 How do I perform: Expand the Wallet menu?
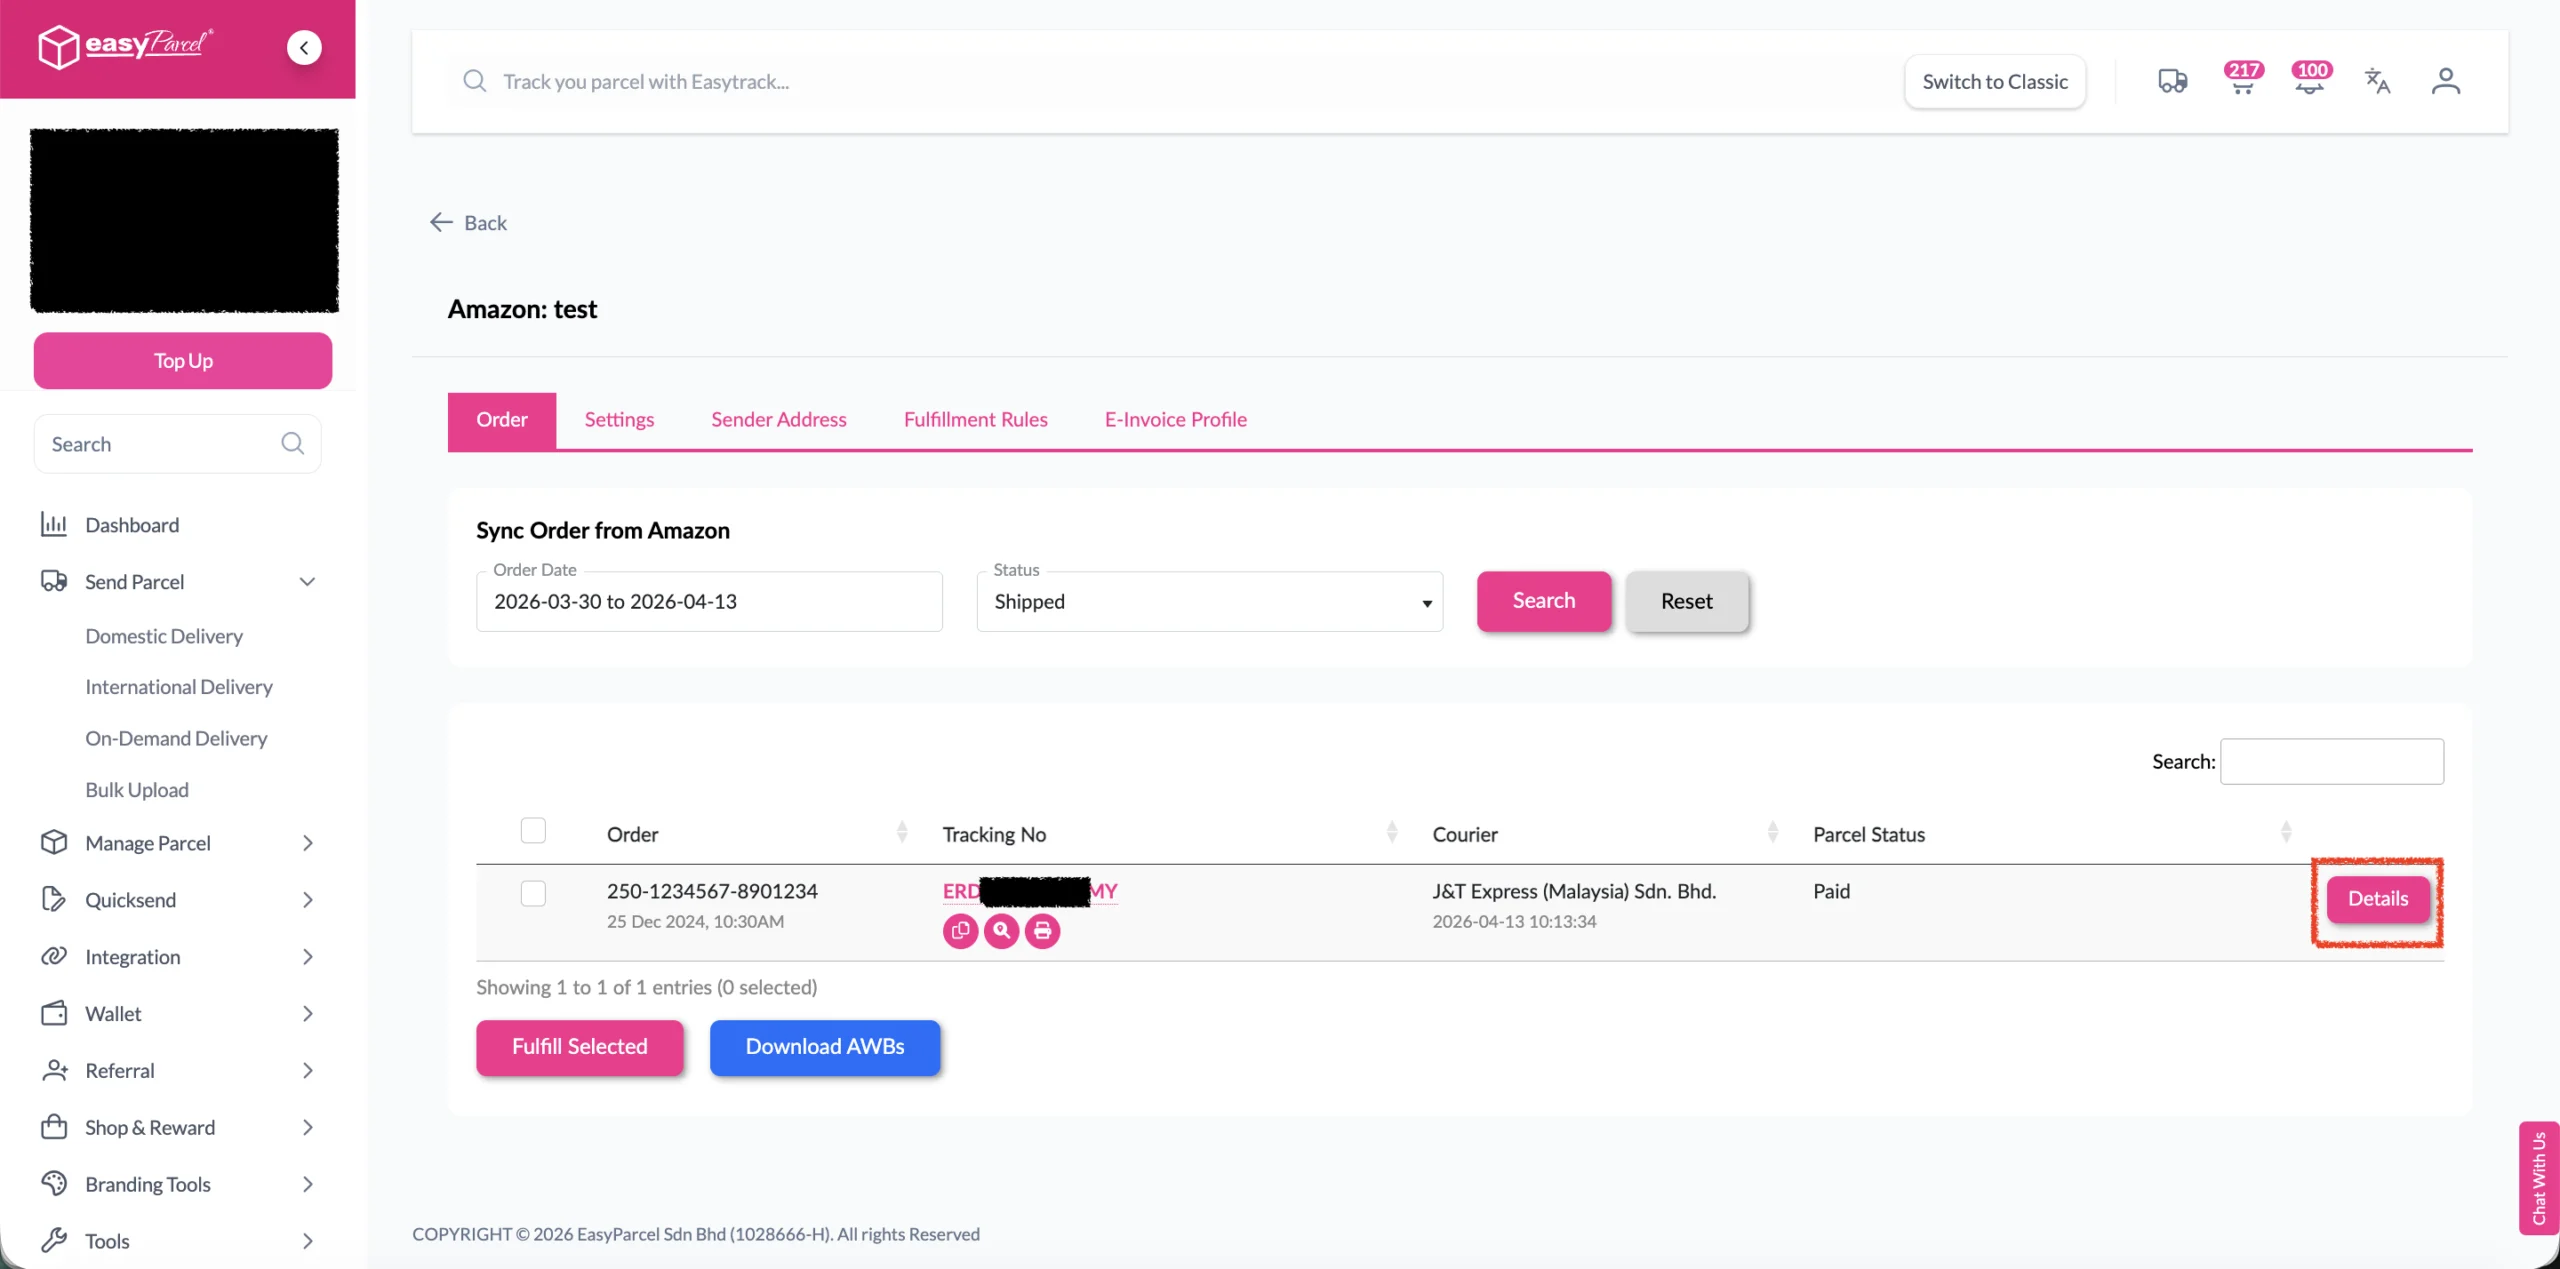[307, 1014]
